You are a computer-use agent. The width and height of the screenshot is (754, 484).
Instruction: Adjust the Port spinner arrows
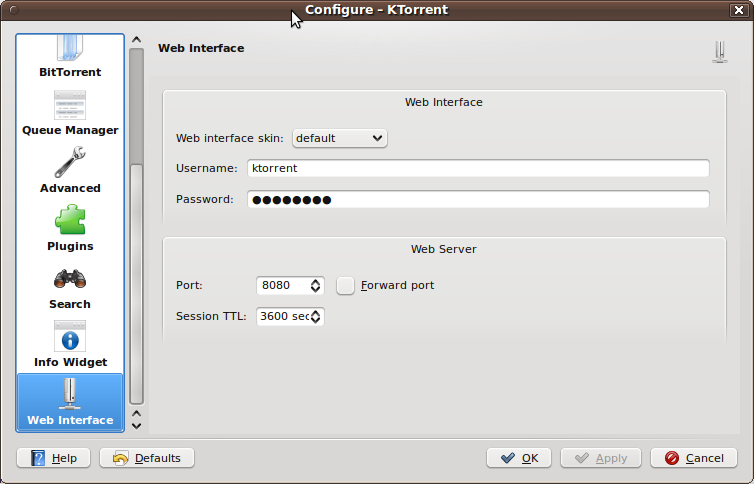(315, 285)
